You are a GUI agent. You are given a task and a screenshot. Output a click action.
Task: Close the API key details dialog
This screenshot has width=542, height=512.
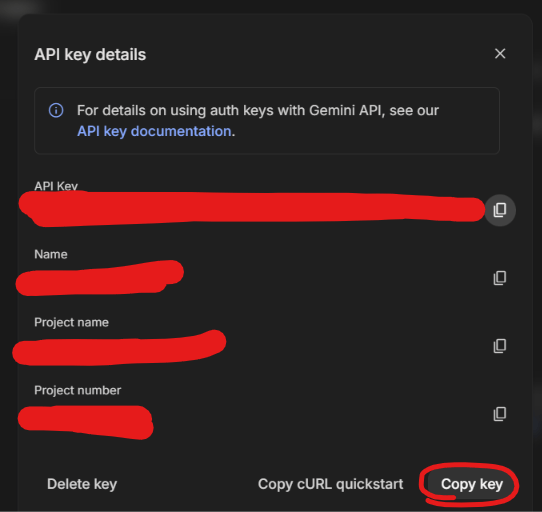click(500, 54)
